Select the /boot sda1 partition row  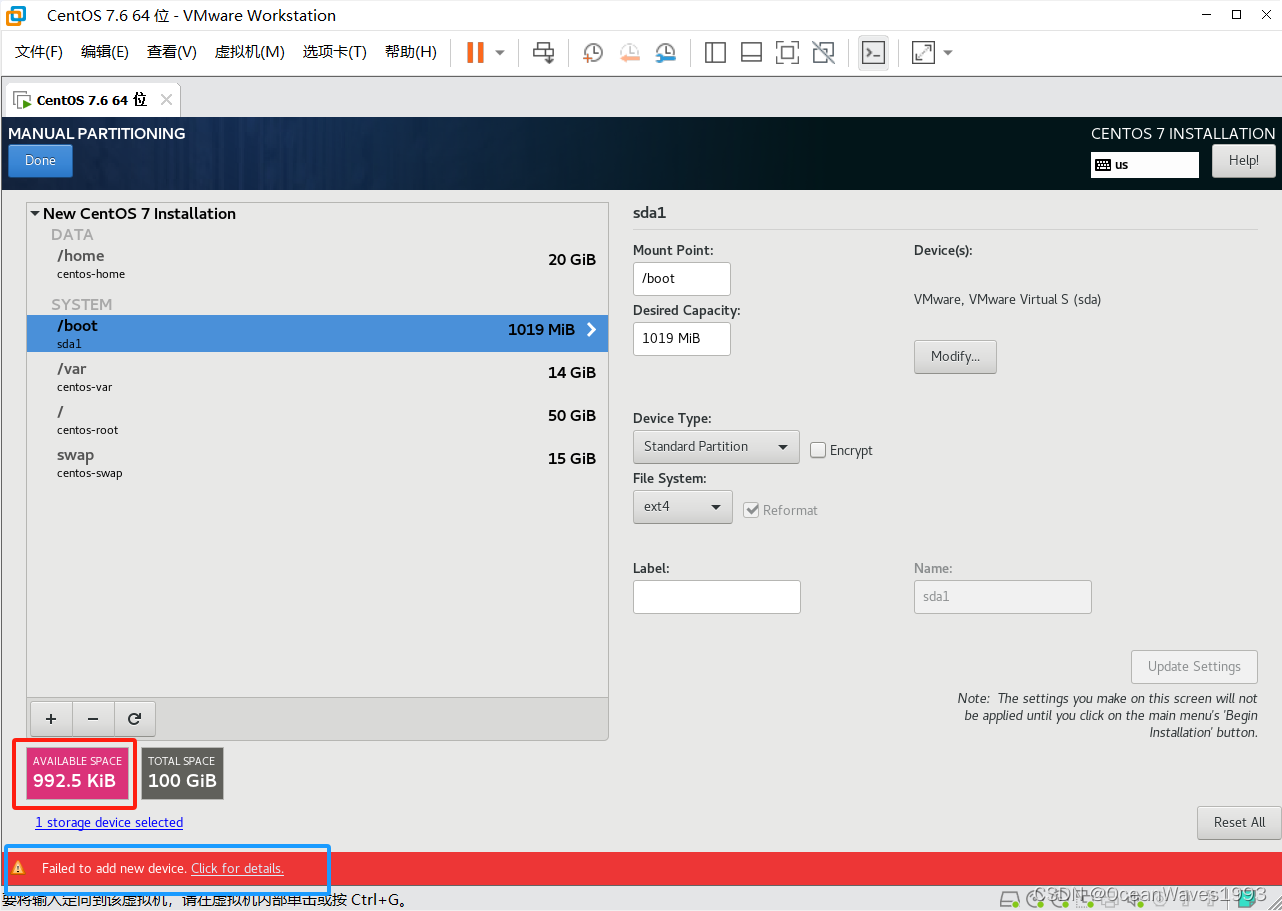point(317,333)
